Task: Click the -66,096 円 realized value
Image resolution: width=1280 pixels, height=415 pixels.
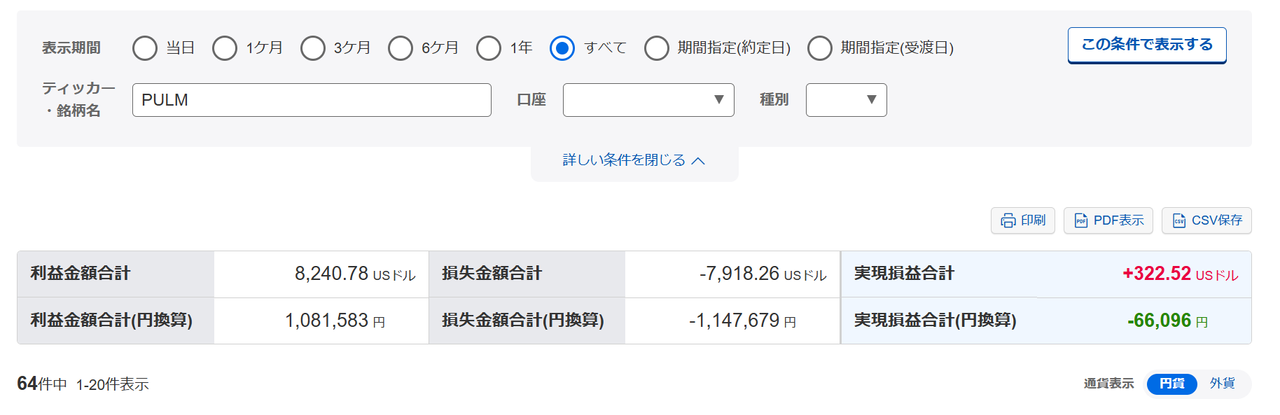Action: point(1167,321)
